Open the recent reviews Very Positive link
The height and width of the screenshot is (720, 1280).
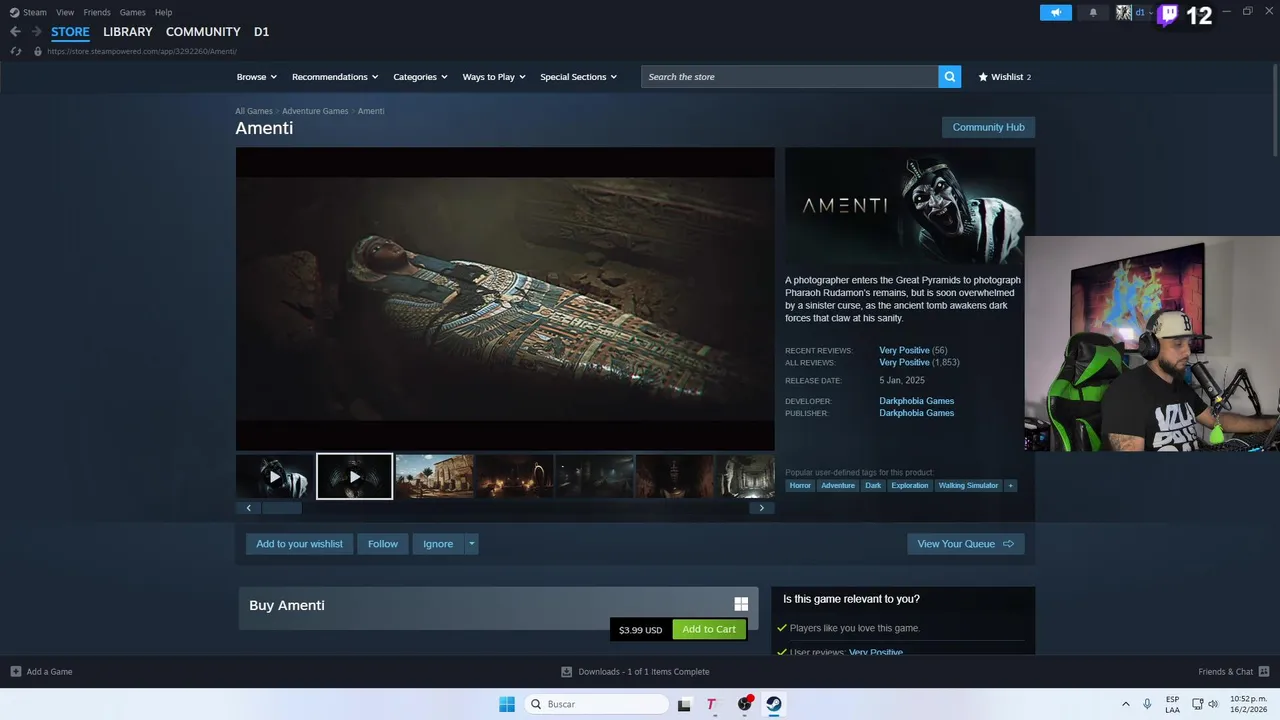(904, 350)
